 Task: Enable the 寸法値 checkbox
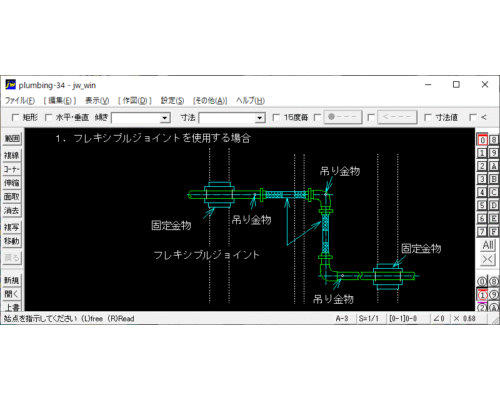click(x=428, y=118)
